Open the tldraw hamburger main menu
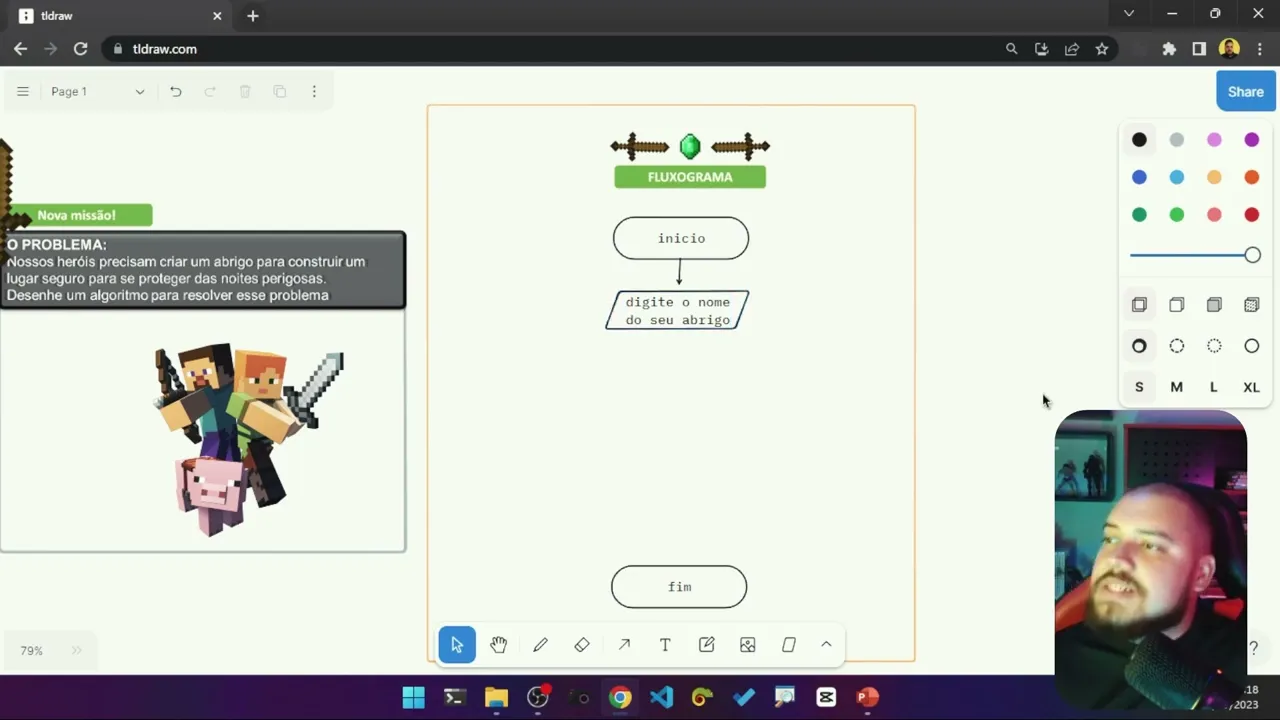 pyautogui.click(x=23, y=91)
